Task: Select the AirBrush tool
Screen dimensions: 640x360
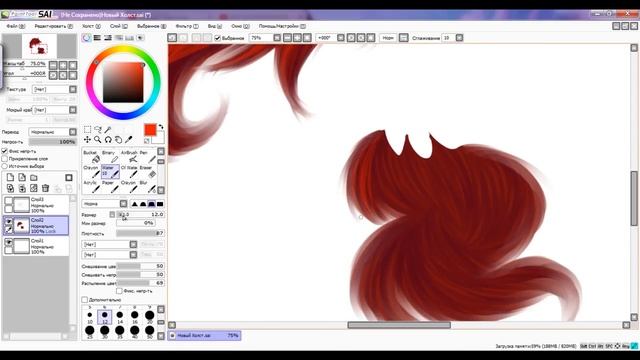Action: click(129, 156)
